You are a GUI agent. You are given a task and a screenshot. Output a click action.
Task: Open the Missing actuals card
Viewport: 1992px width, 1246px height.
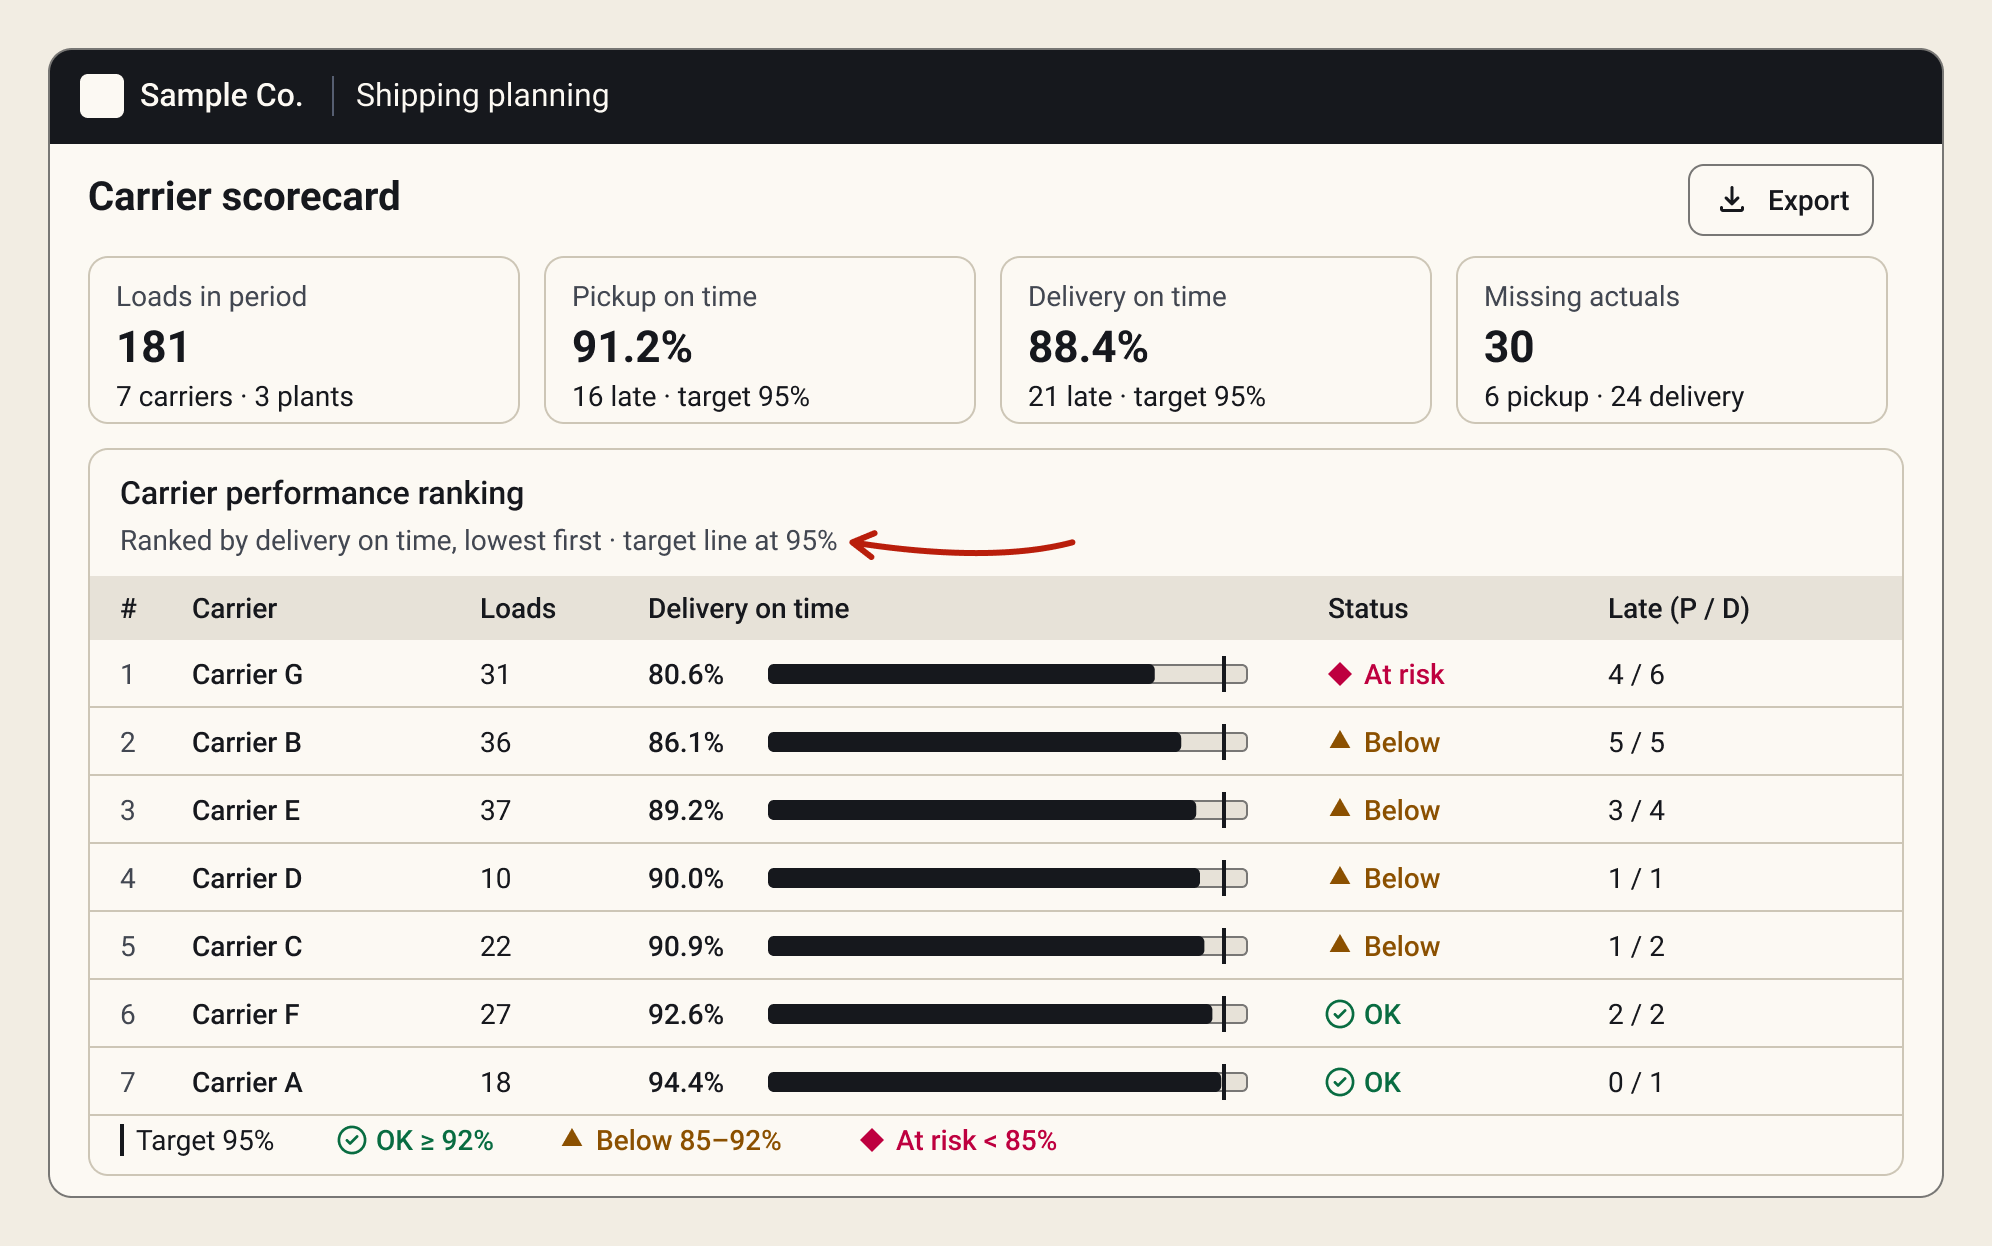pyautogui.click(x=1672, y=340)
